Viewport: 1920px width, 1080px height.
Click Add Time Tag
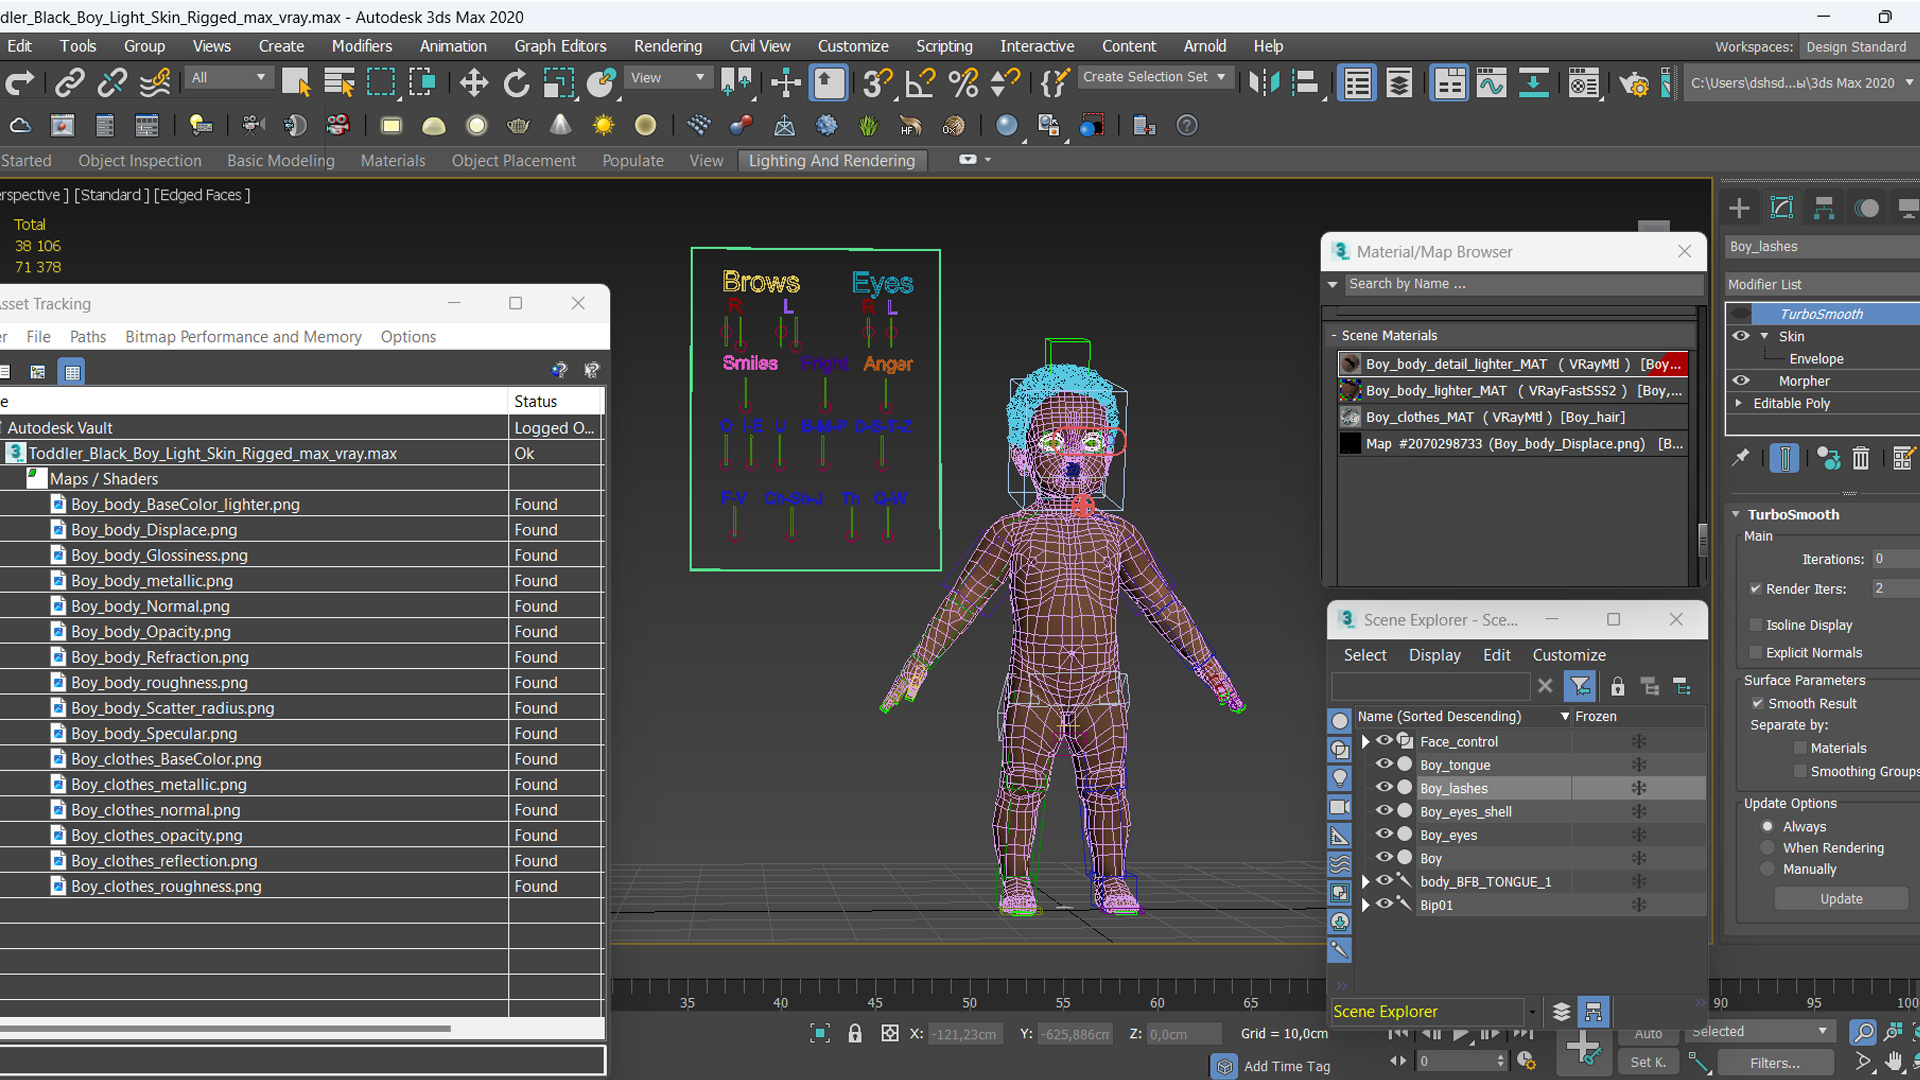[1286, 1067]
